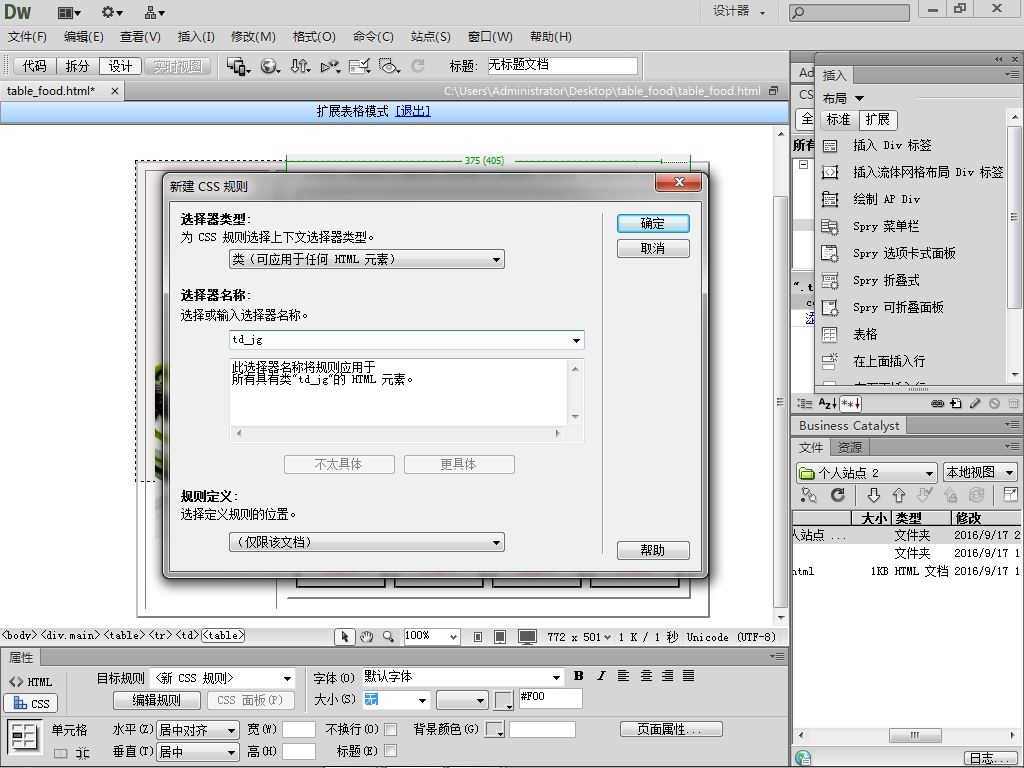Image resolution: width=1024 pixels, height=768 pixels.
Task: Click the Help (帮助) button in dialog
Action: (x=653, y=551)
